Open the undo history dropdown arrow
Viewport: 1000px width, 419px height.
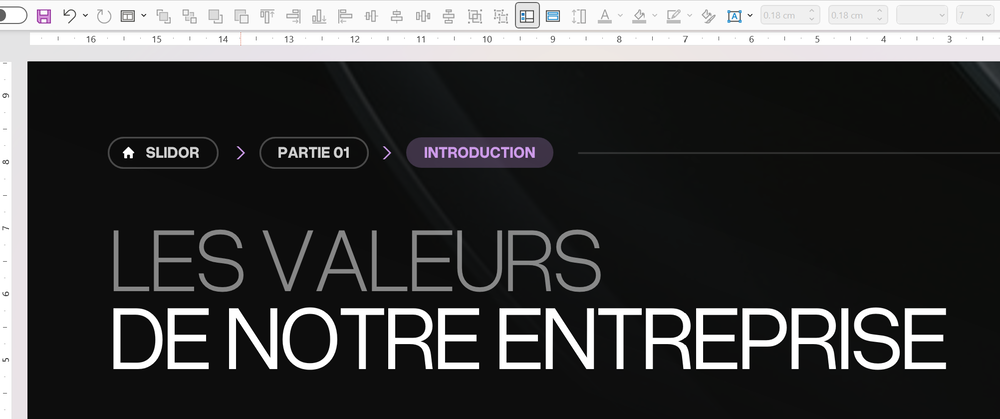pos(85,16)
